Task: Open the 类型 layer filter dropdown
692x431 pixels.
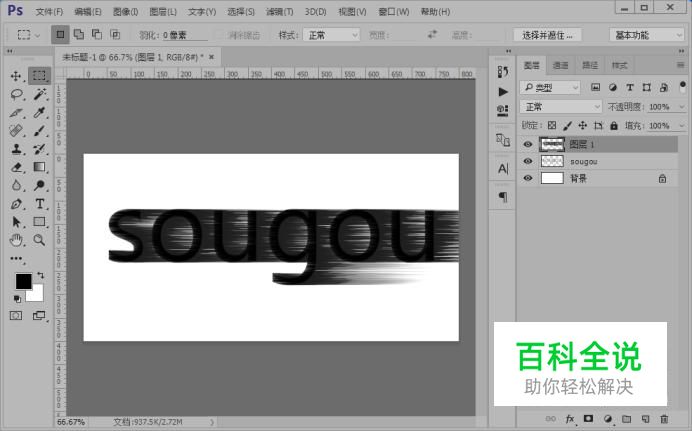Action: click(x=550, y=88)
